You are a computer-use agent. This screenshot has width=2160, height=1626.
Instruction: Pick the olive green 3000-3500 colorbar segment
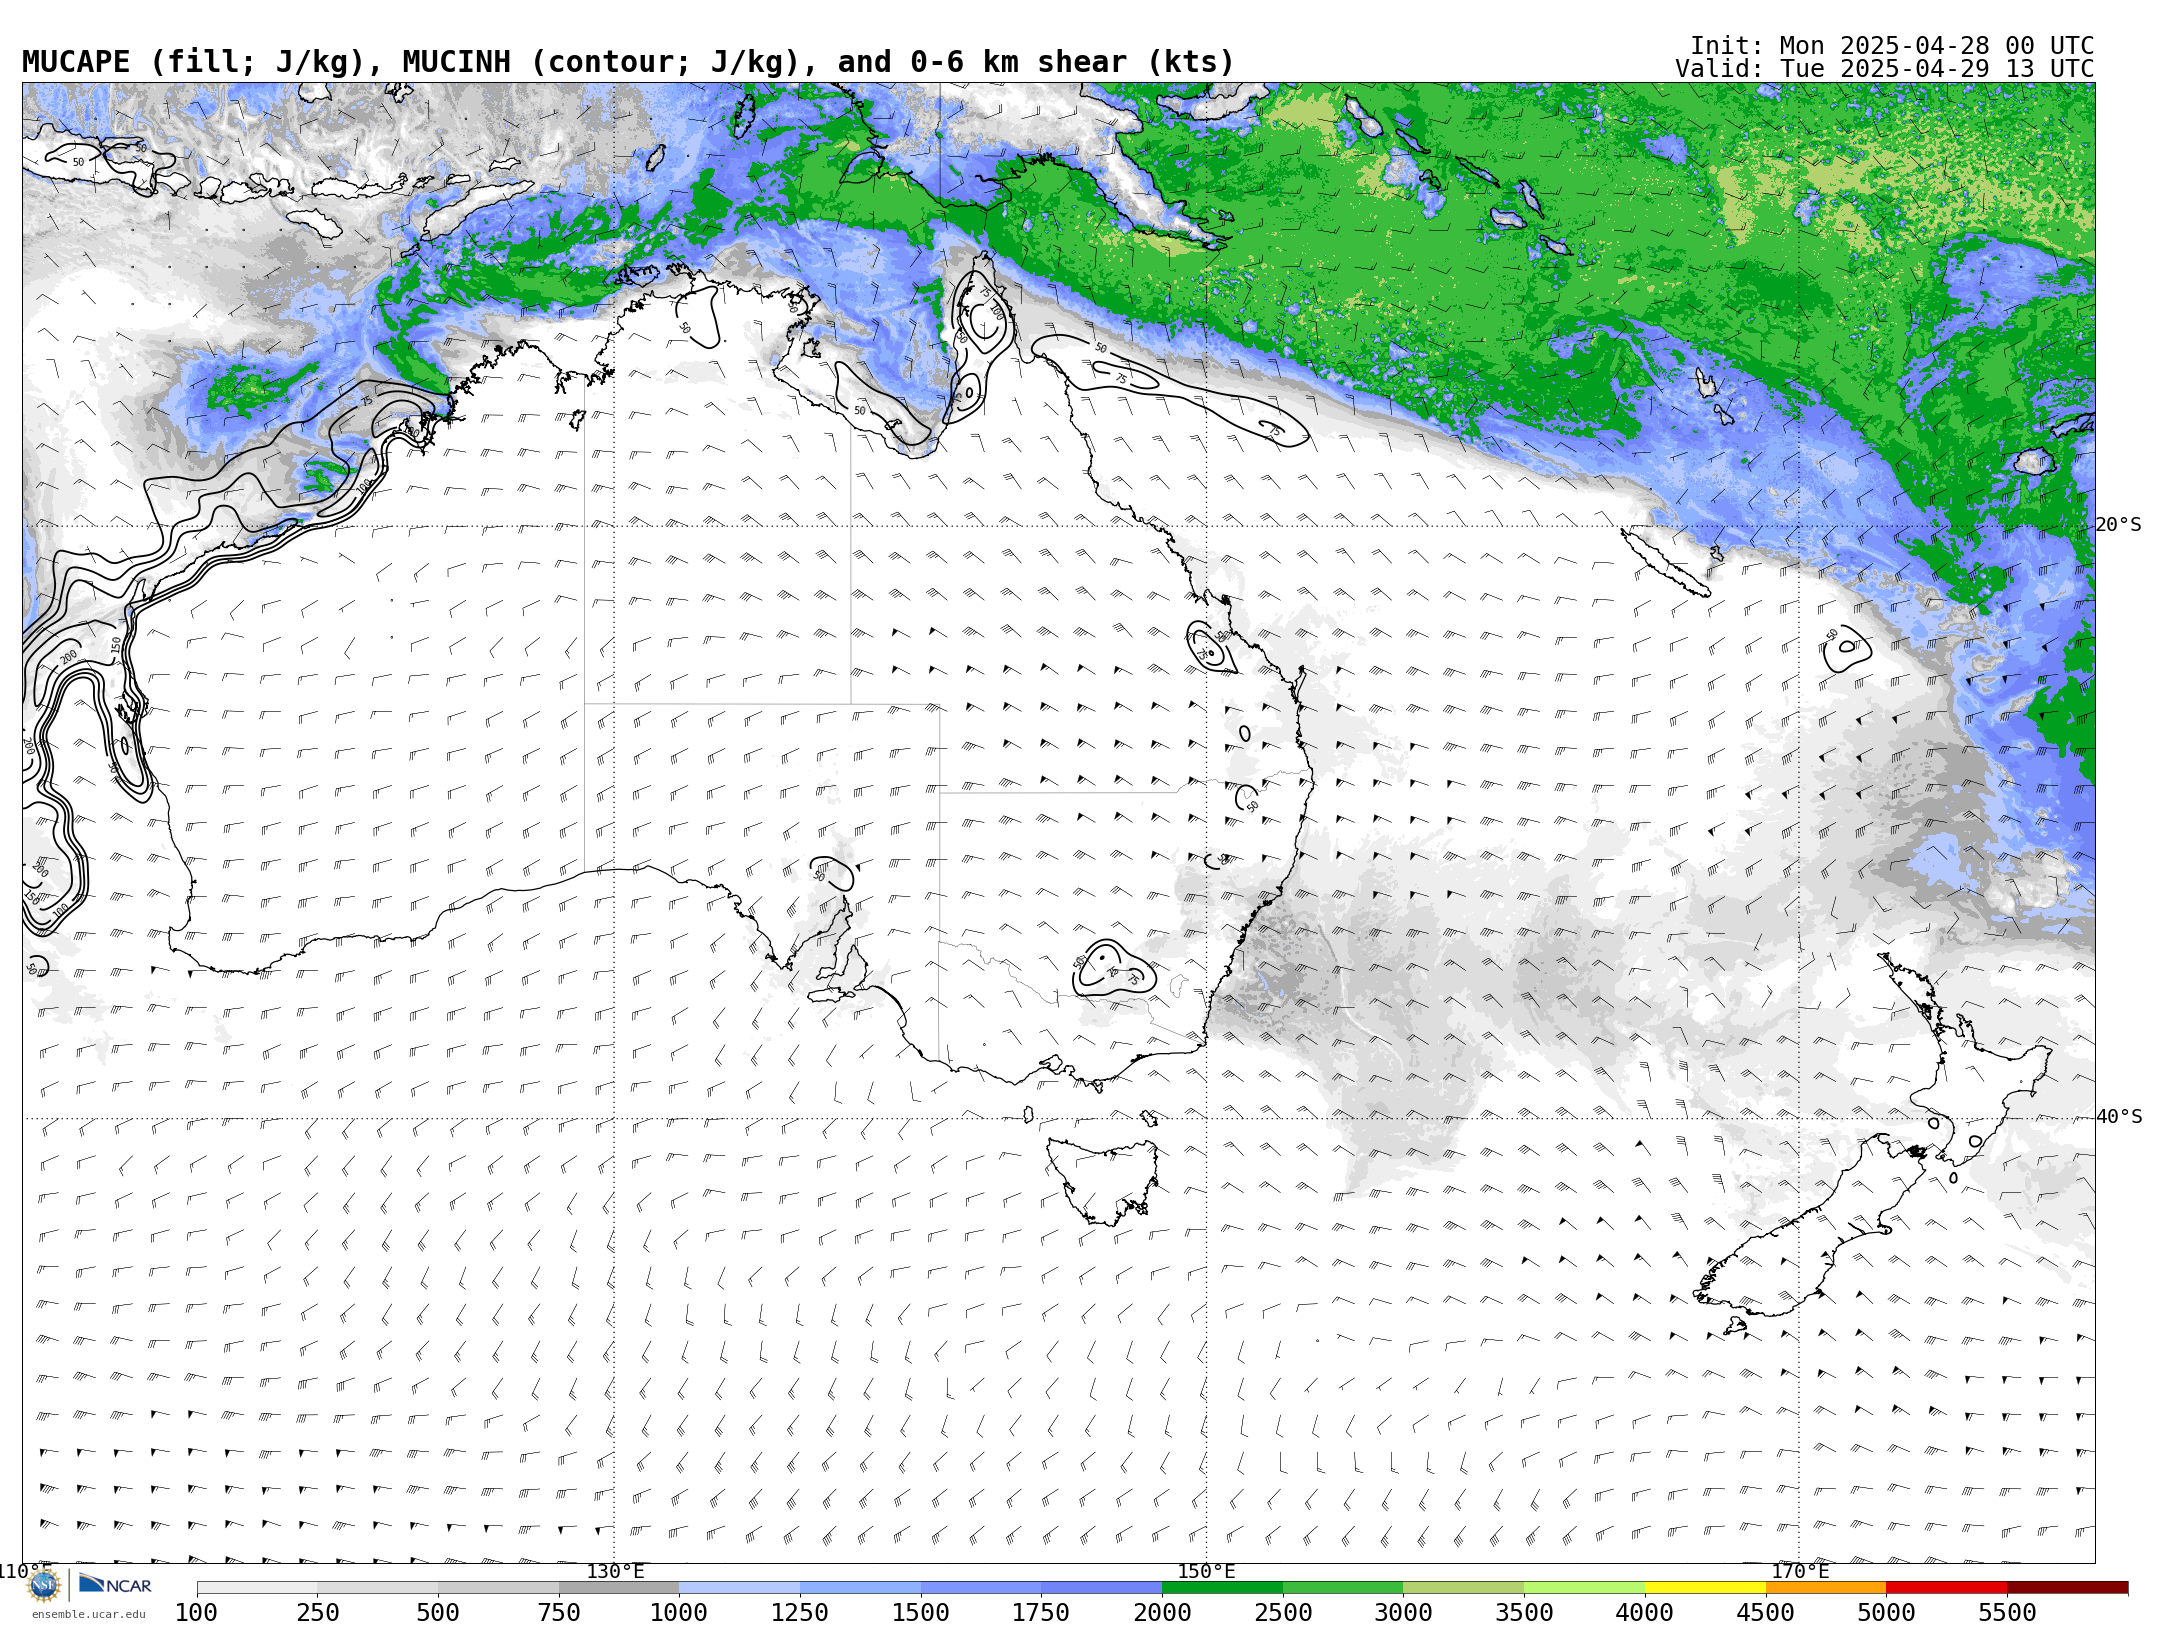[1464, 1588]
